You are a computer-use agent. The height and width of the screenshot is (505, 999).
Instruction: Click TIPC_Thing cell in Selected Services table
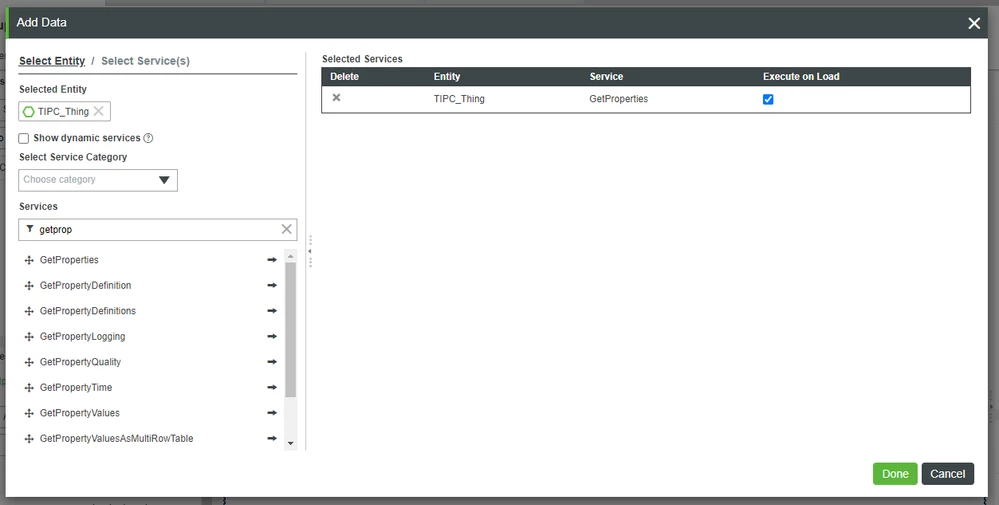(459, 99)
